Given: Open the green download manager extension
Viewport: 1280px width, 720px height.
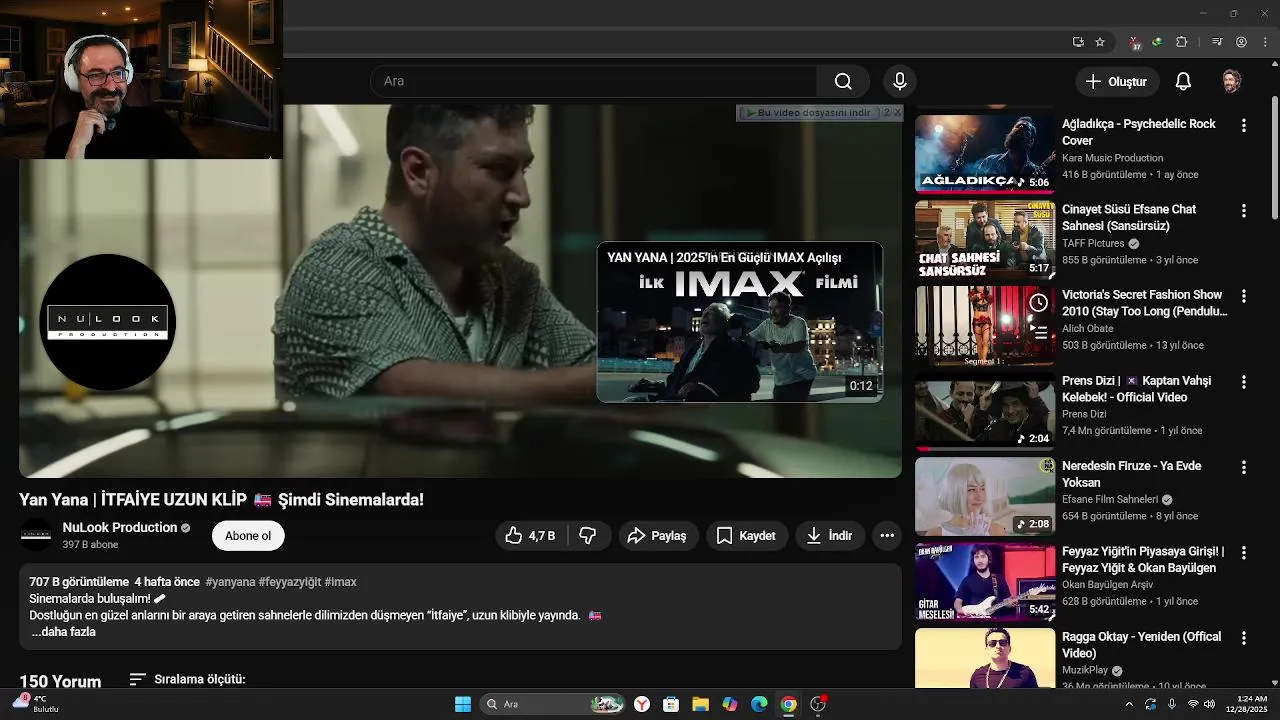Looking at the screenshot, I should pyautogui.click(x=1157, y=42).
